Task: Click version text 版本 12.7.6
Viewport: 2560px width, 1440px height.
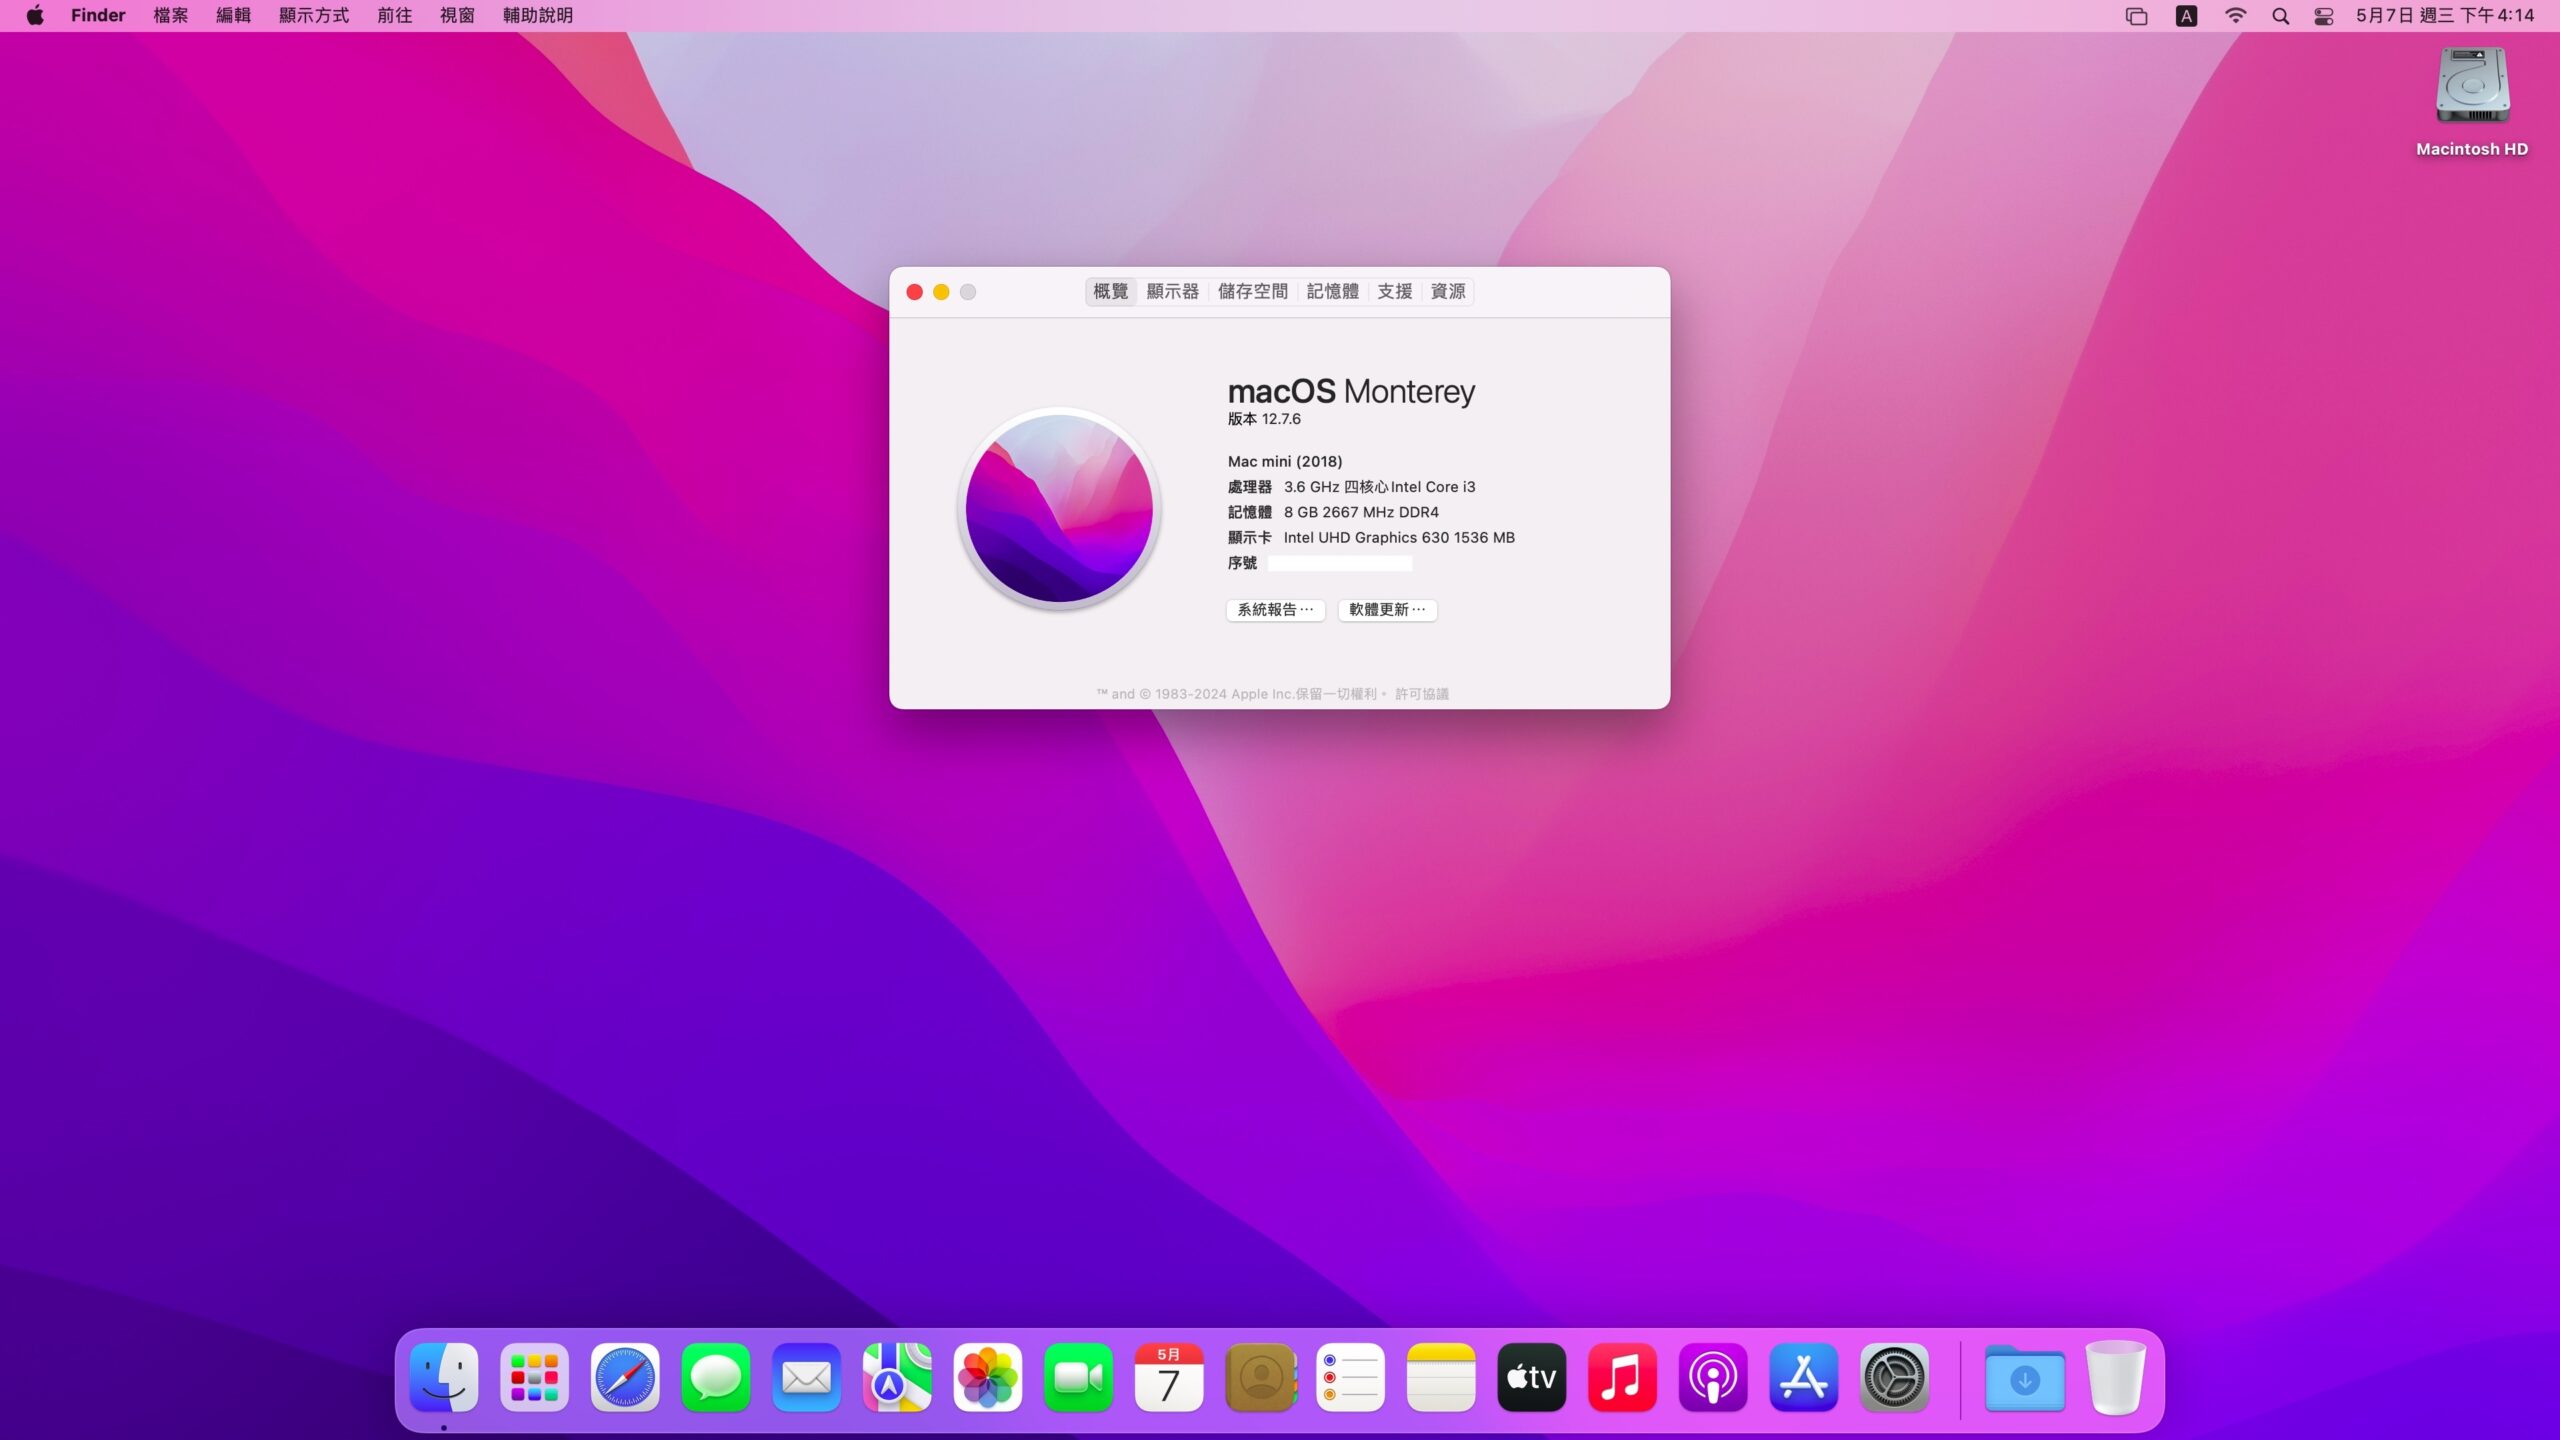Action: [x=1264, y=419]
